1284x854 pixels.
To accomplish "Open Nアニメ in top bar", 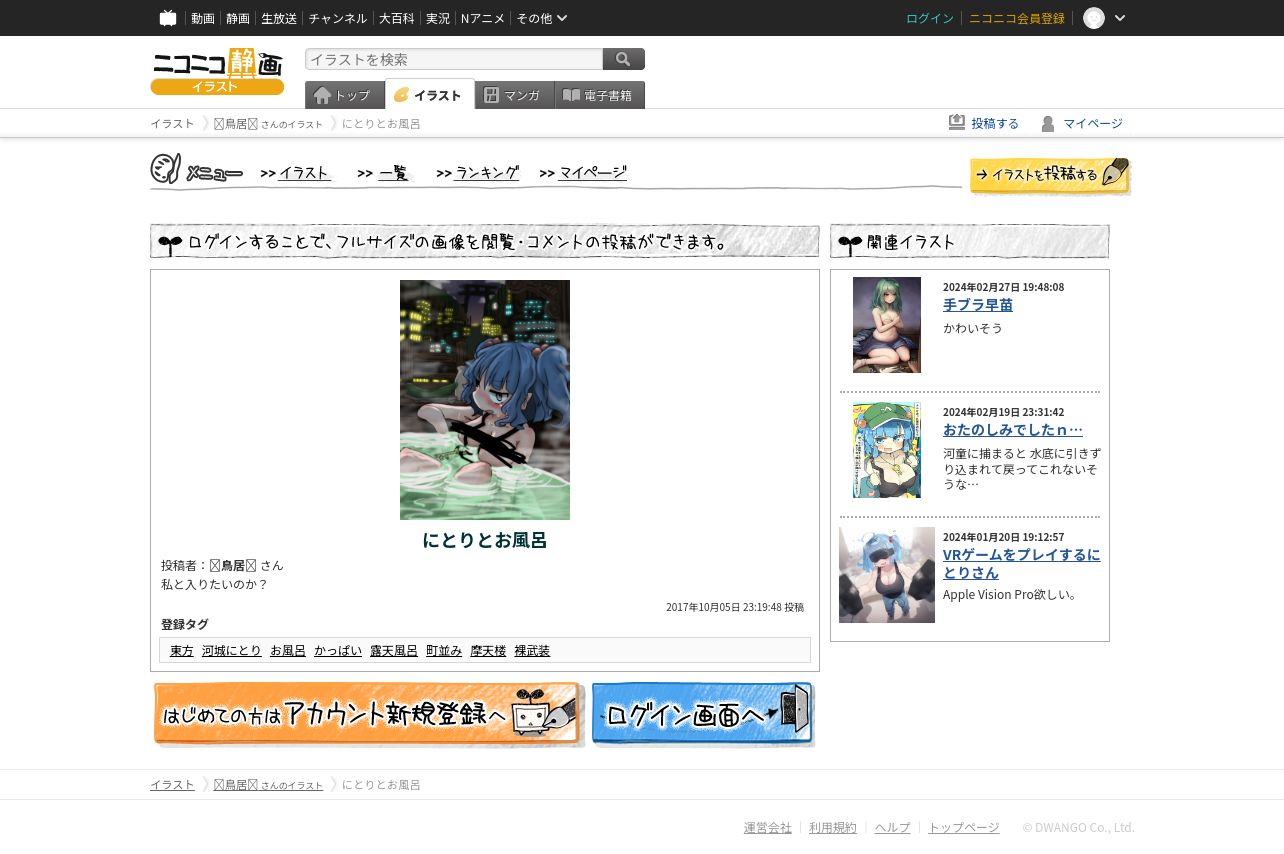I will pos(483,18).
